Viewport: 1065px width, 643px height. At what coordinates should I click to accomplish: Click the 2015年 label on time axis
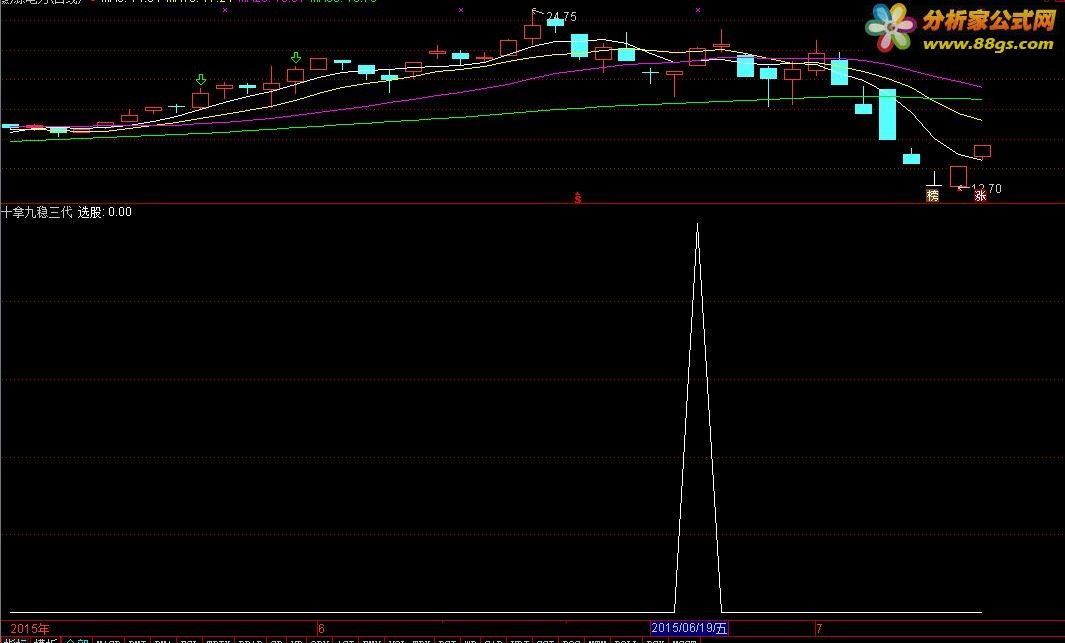[x=30, y=629]
